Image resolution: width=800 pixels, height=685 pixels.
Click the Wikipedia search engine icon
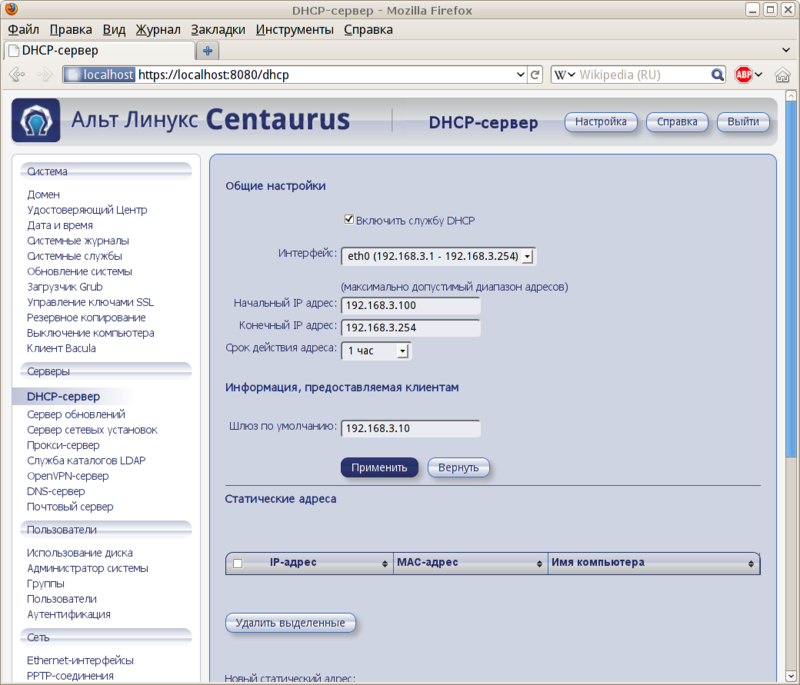(x=560, y=75)
